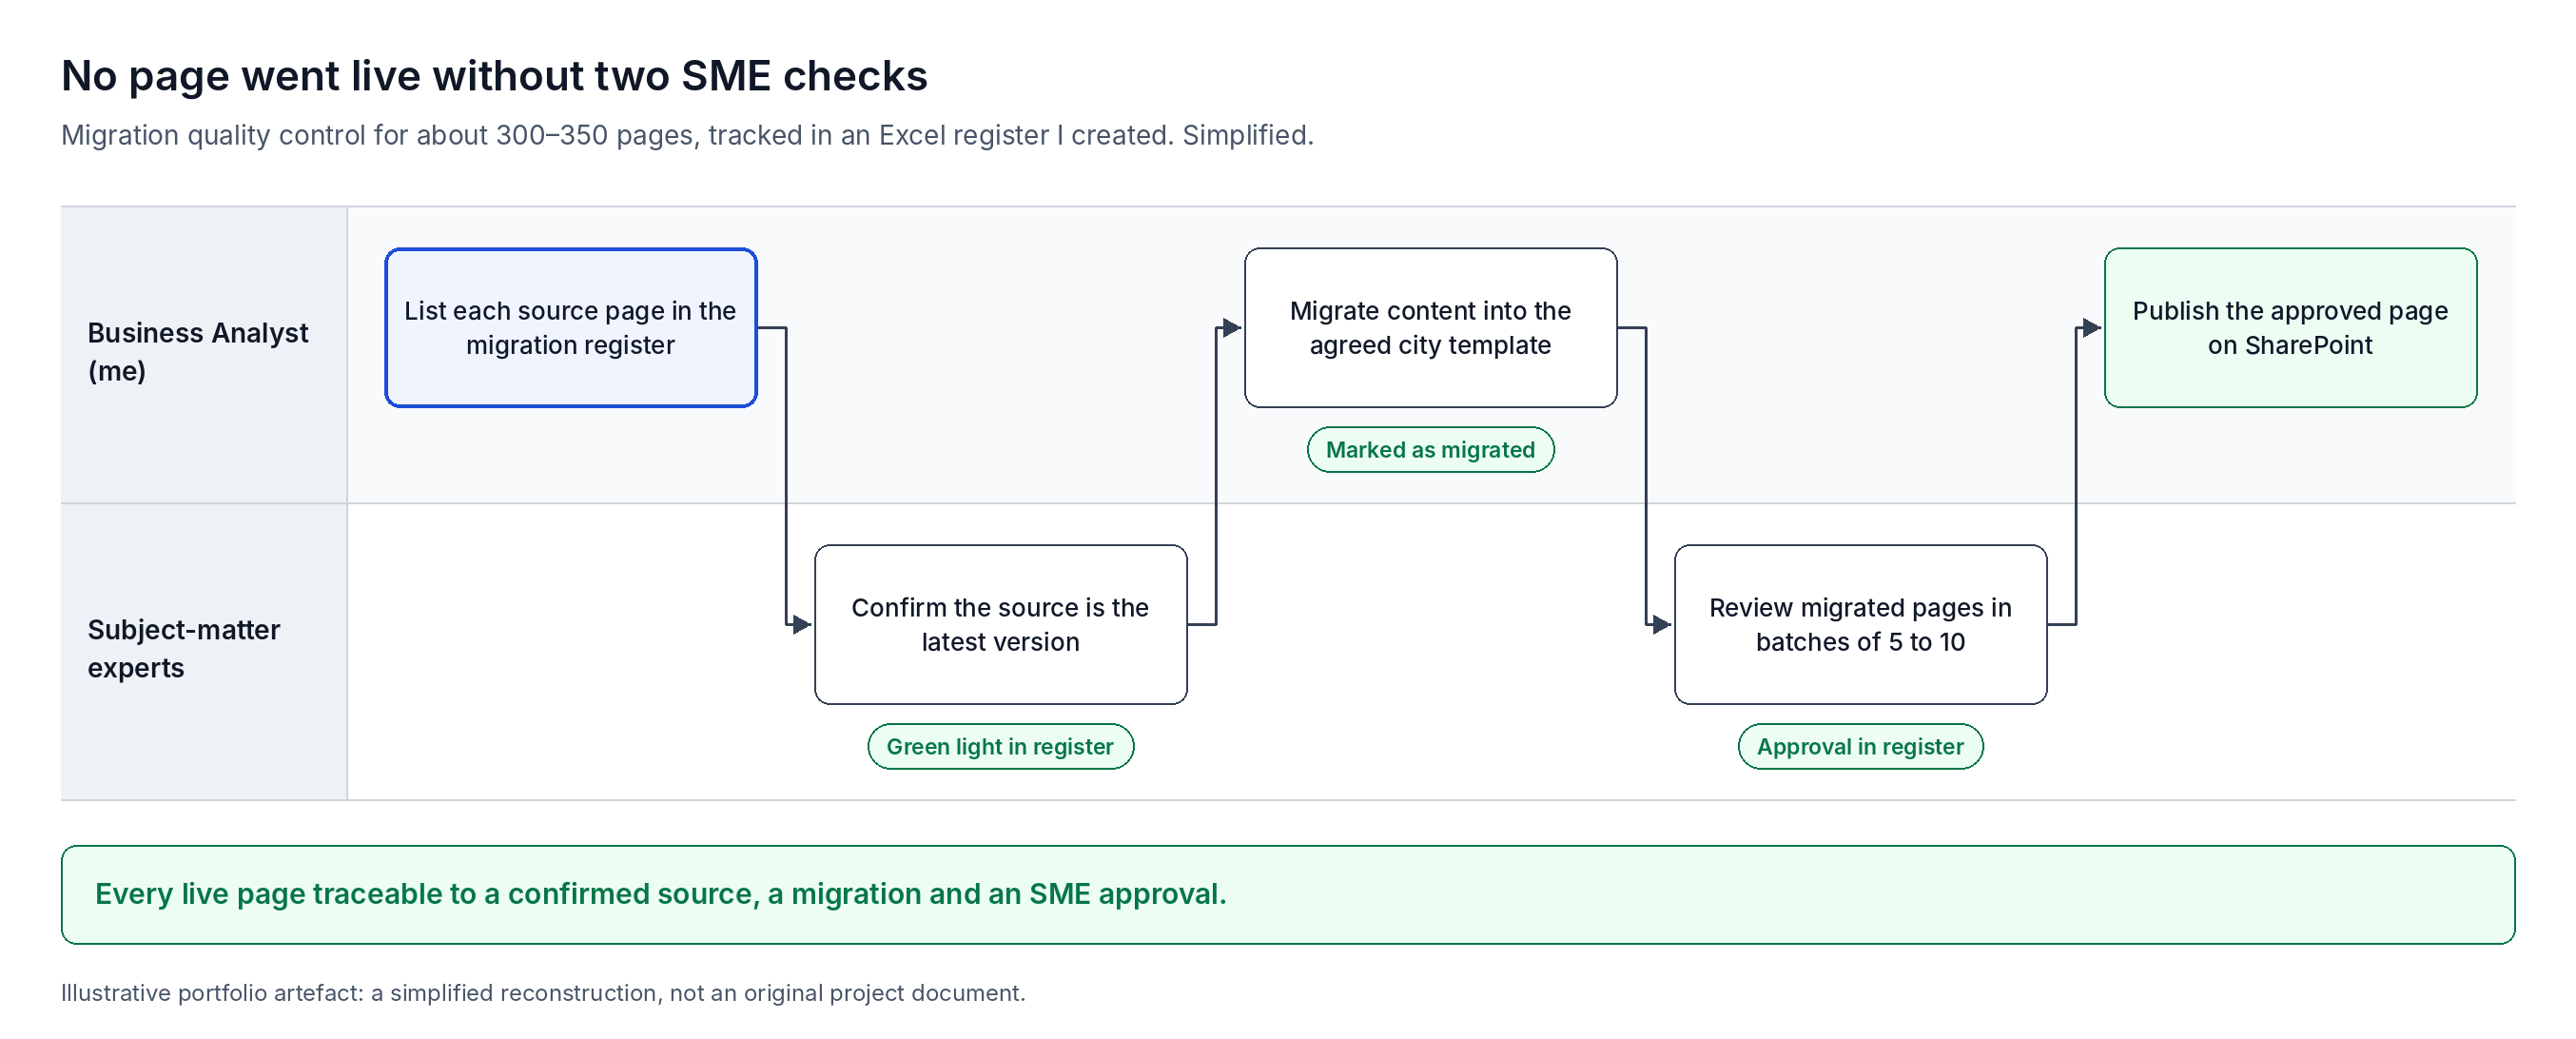The width and height of the screenshot is (2576, 1039).
Task: Click the 'Publish the approved page on SharePoint' box
Action: [x=2290, y=328]
